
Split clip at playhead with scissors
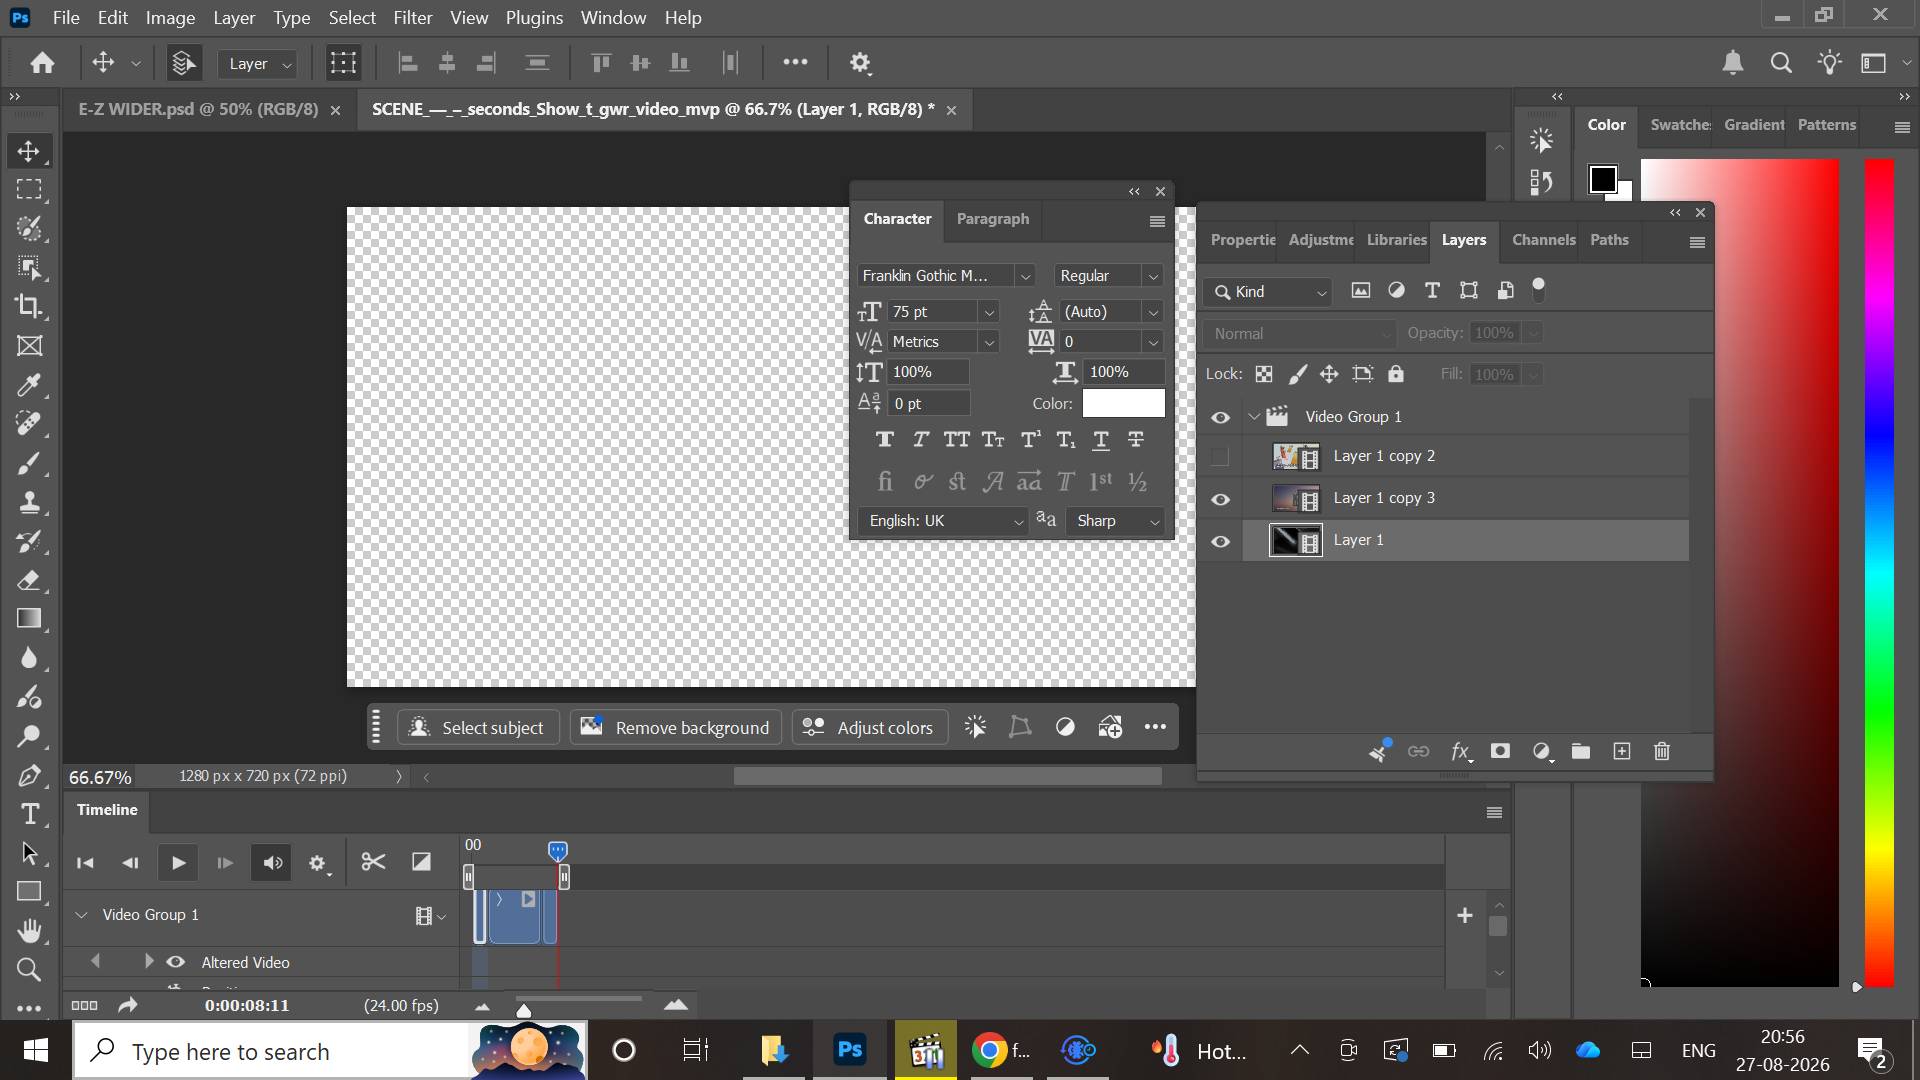[373, 862]
